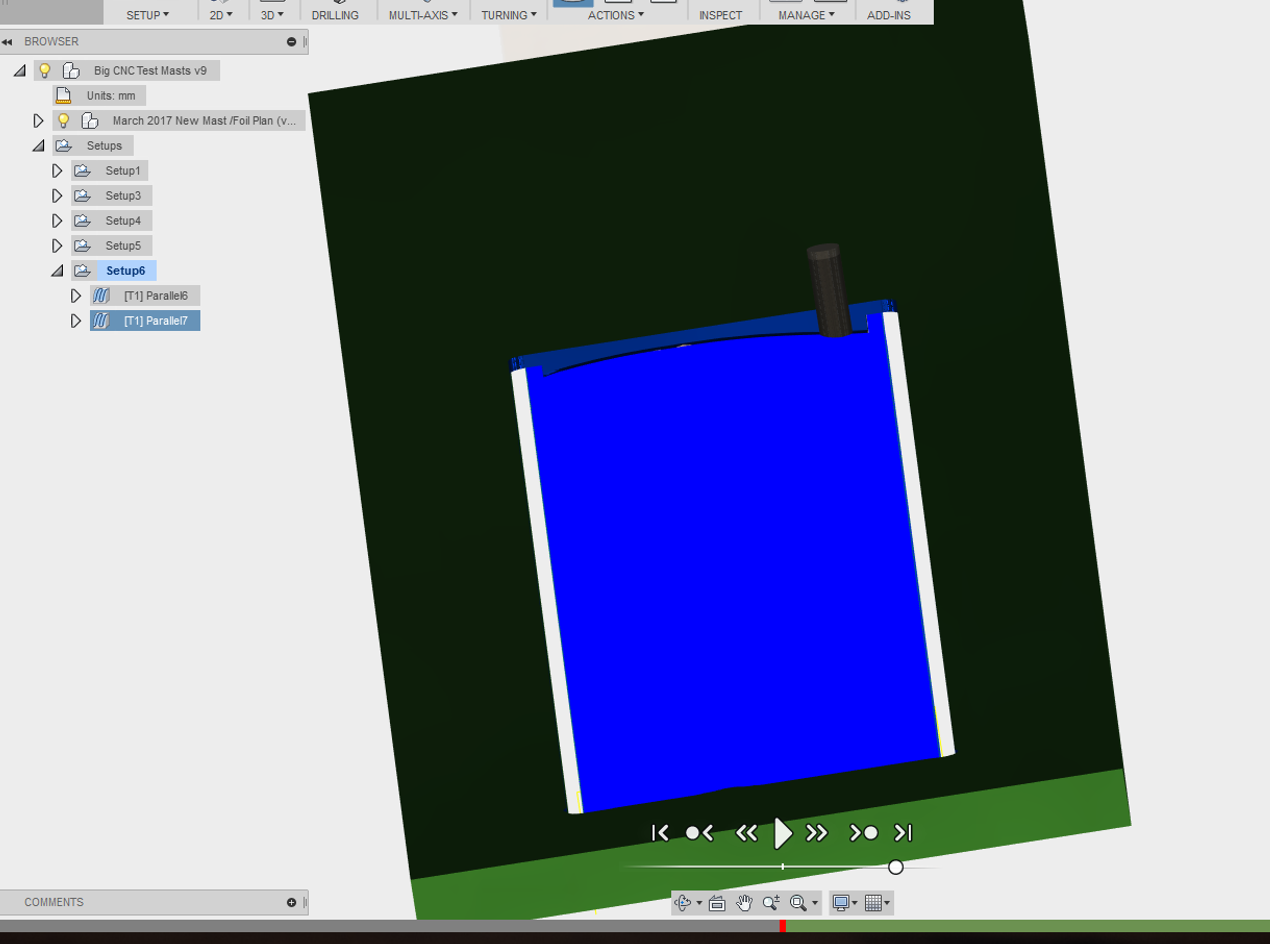Click the Play simulation button
Screen dimensions: 1270x944
[783, 833]
